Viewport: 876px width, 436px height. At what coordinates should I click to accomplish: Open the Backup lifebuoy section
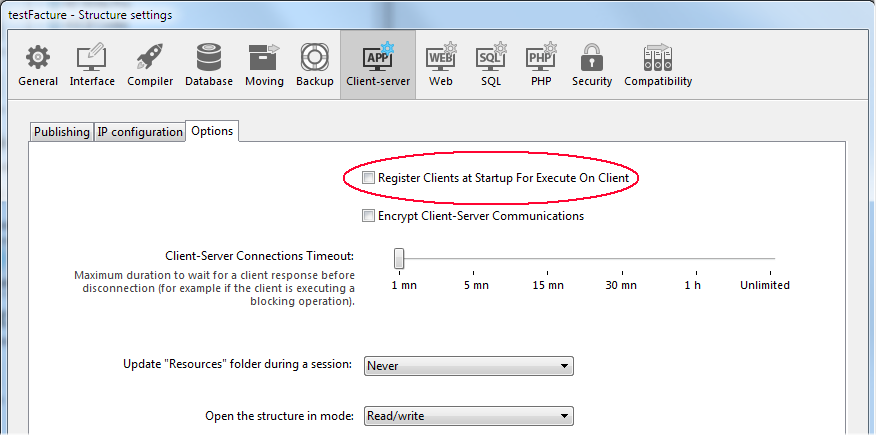point(315,64)
